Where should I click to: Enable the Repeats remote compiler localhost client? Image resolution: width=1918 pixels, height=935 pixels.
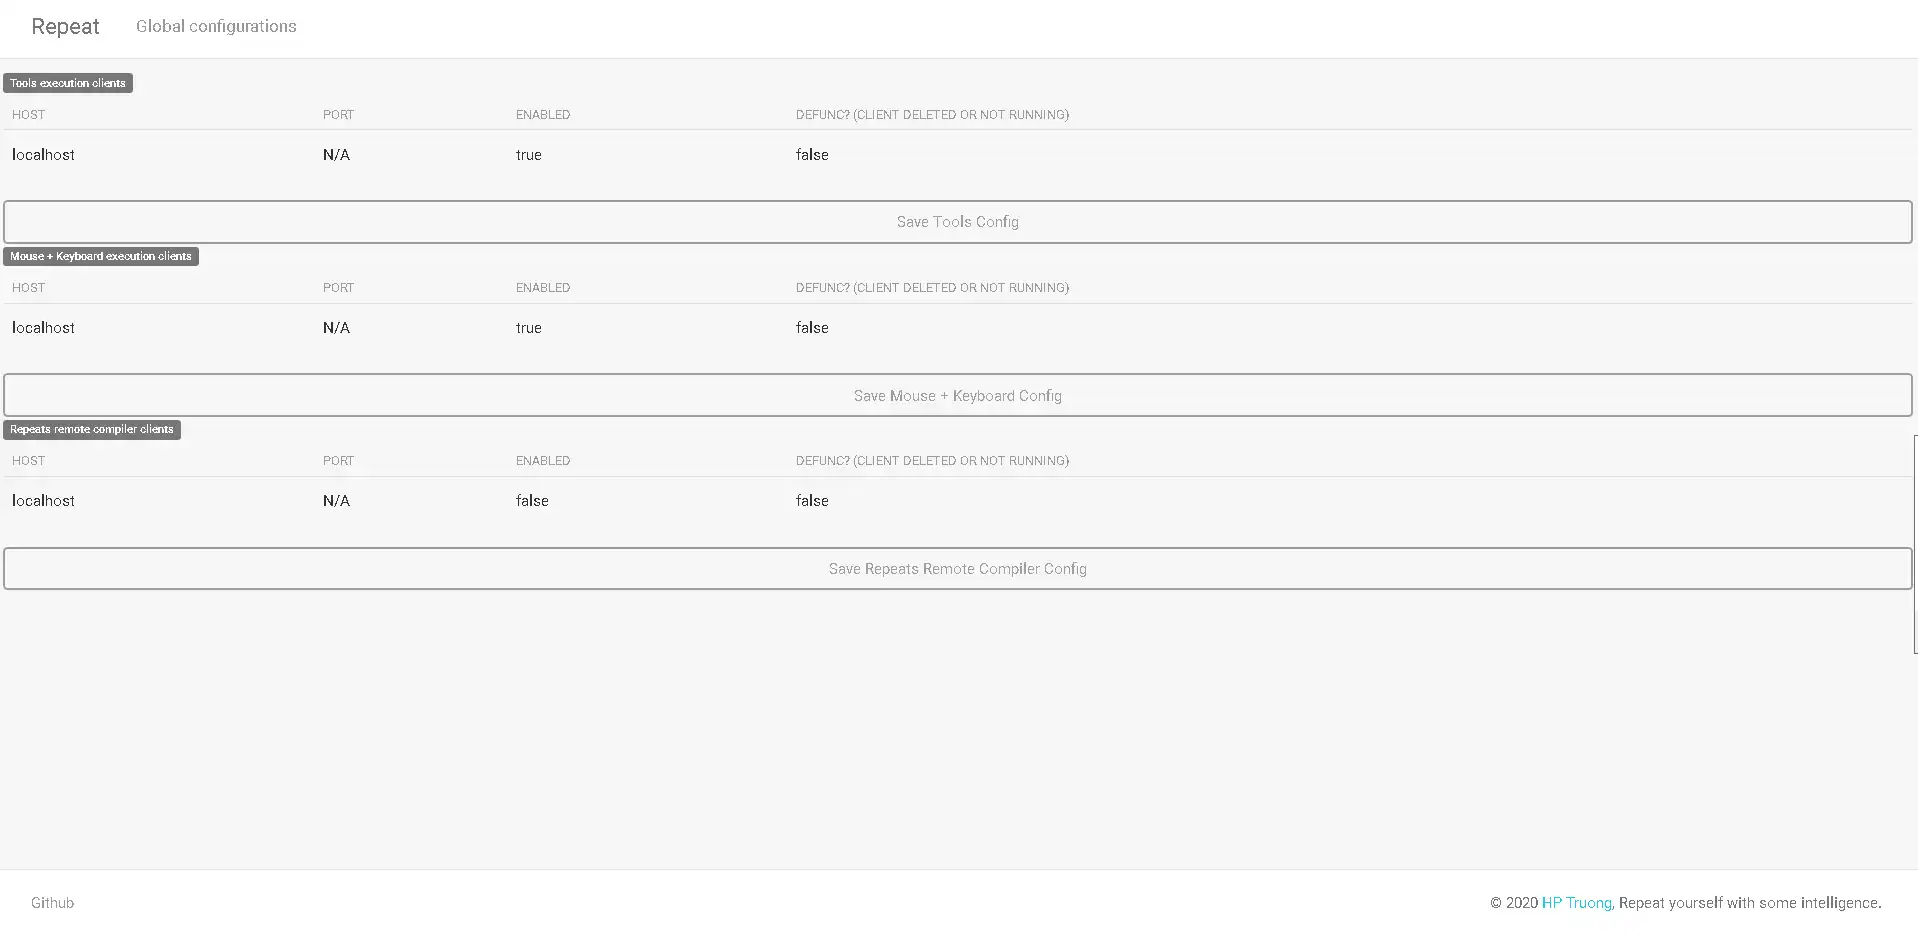532,501
